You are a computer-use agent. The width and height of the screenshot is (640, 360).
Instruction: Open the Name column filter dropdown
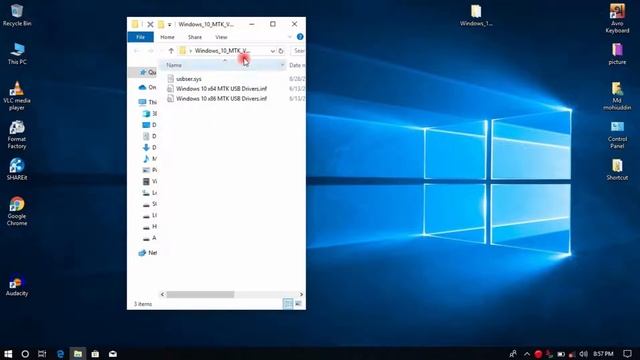[282, 65]
